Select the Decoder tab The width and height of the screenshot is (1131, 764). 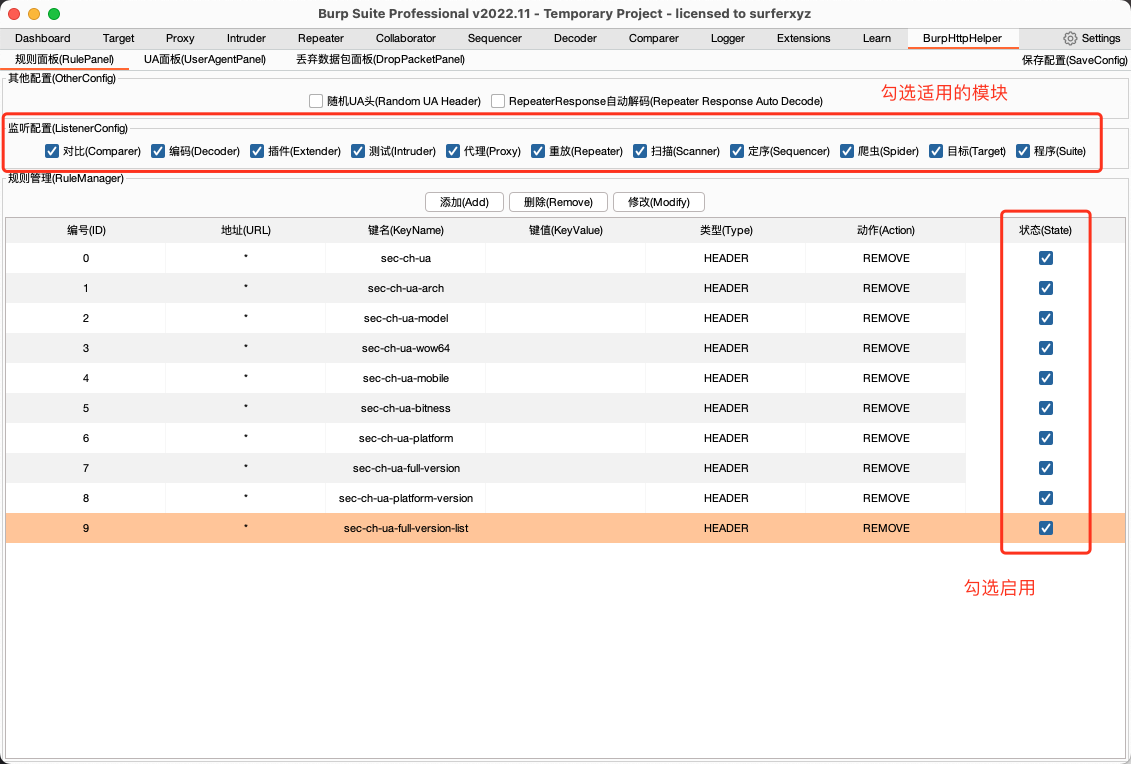(576, 38)
